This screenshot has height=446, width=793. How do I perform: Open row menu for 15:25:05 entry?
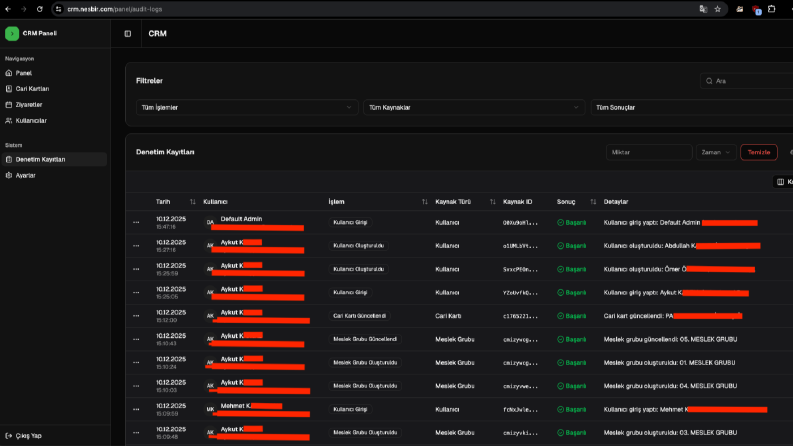click(x=136, y=292)
